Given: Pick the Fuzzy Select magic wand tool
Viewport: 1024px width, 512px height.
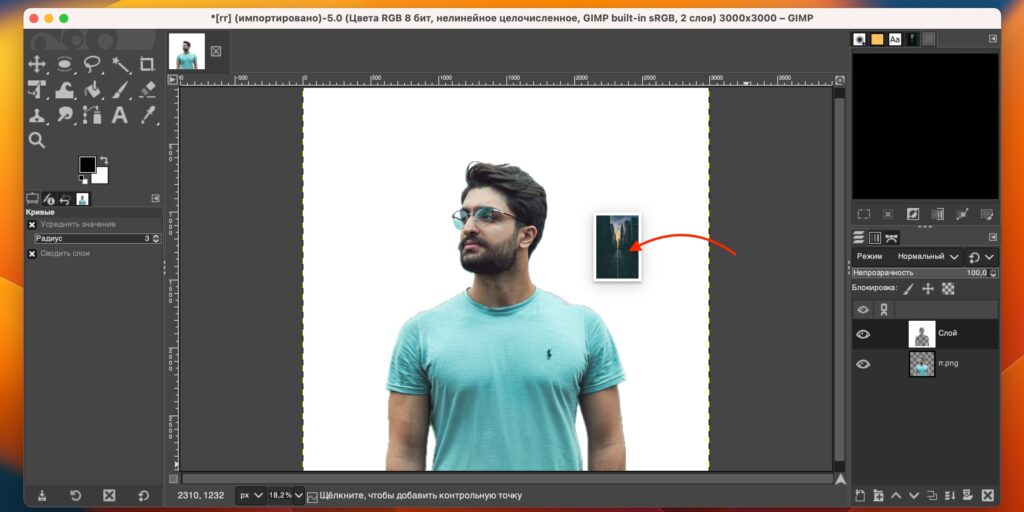Looking at the screenshot, I should [x=120, y=64].
